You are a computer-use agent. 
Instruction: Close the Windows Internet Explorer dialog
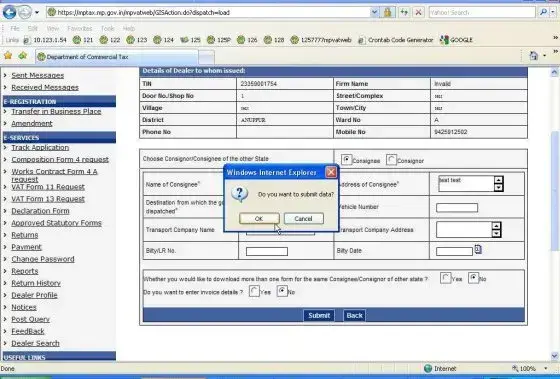click(x=331, y=173)
